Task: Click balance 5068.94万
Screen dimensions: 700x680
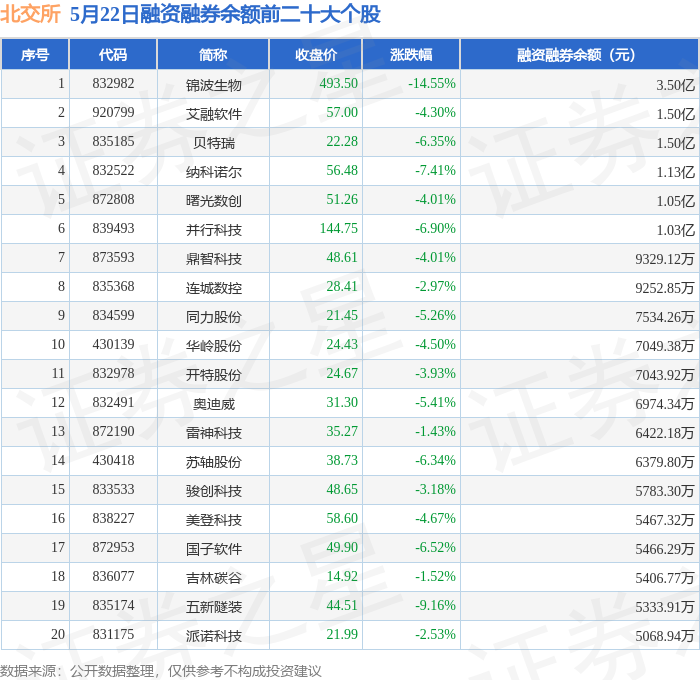Action: pyautogui.click(x=665, y=637)
